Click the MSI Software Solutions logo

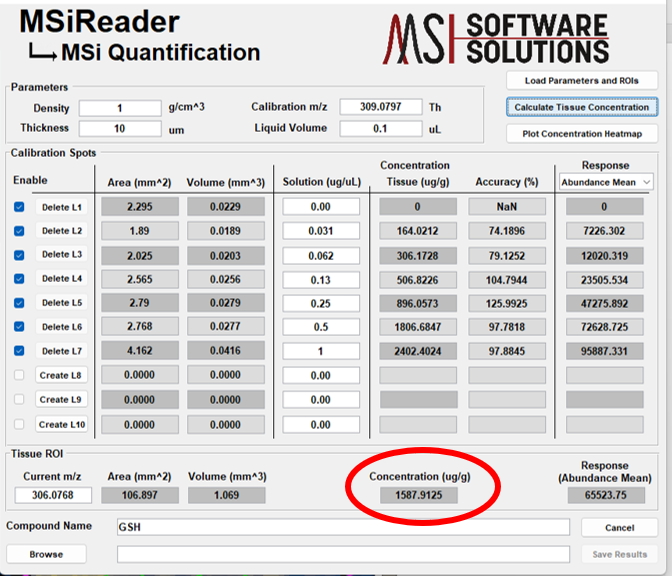click(x=496, y=39)
